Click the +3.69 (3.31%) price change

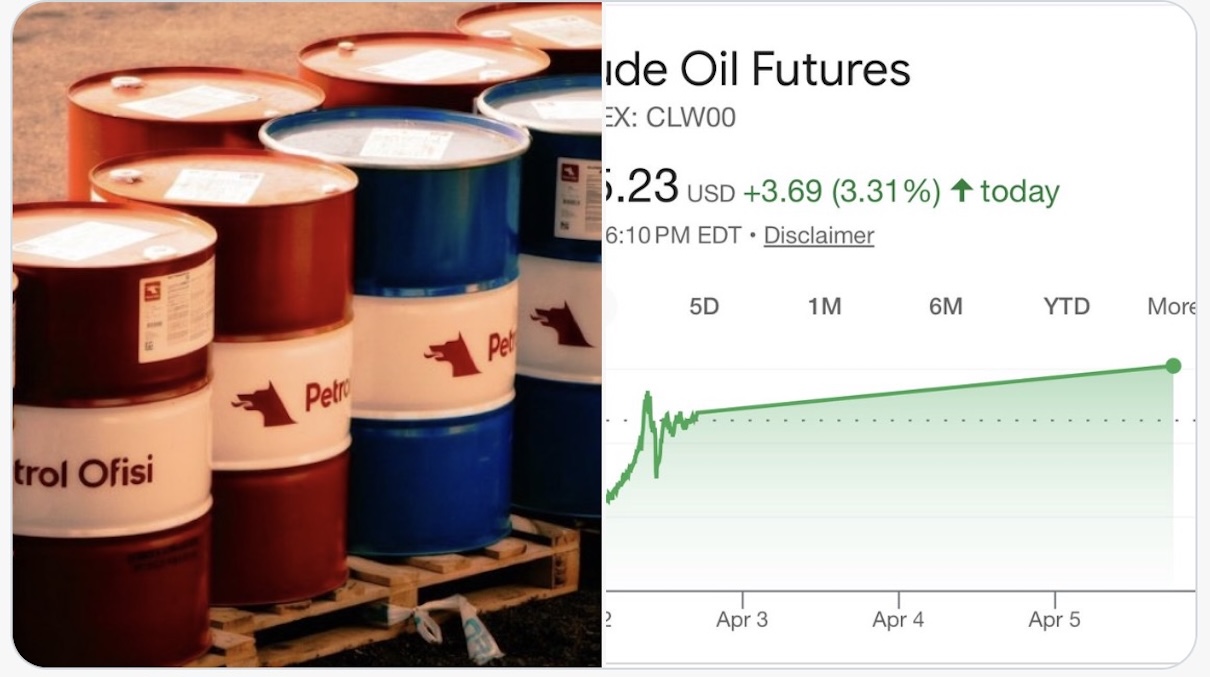tap(841, 191)
